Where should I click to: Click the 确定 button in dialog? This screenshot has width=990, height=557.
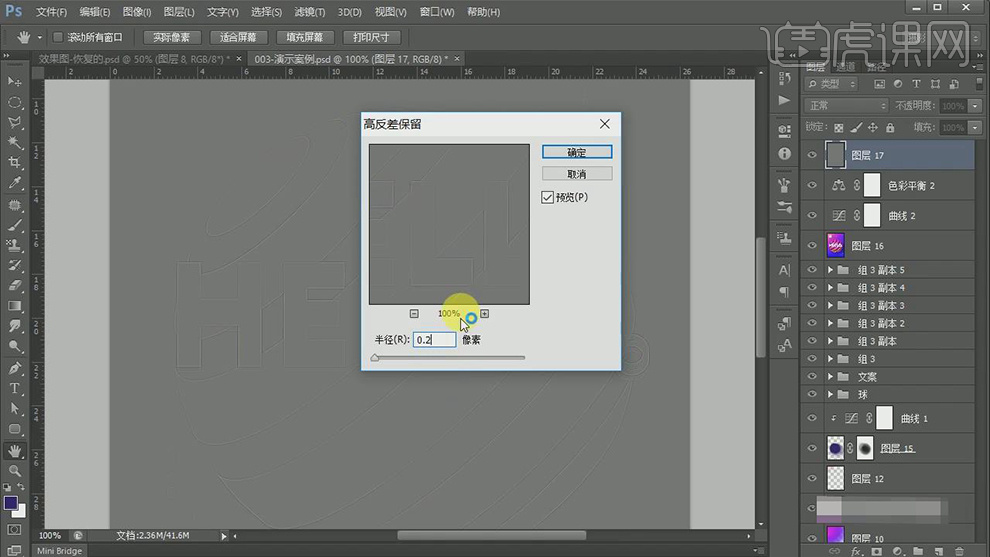click(x=576, y=153)
